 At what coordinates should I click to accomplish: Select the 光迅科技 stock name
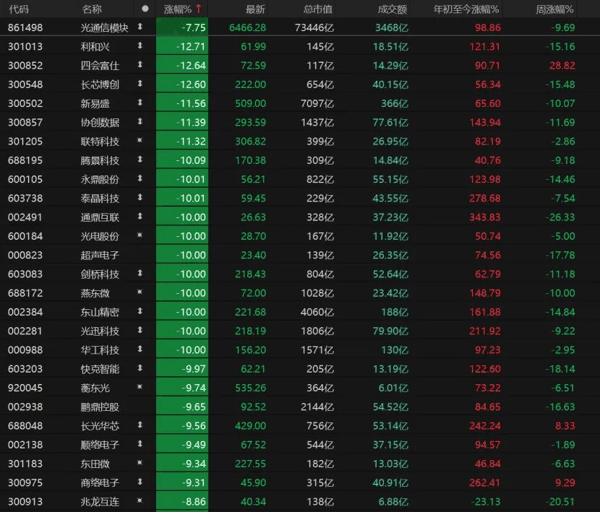coord(100,331)
